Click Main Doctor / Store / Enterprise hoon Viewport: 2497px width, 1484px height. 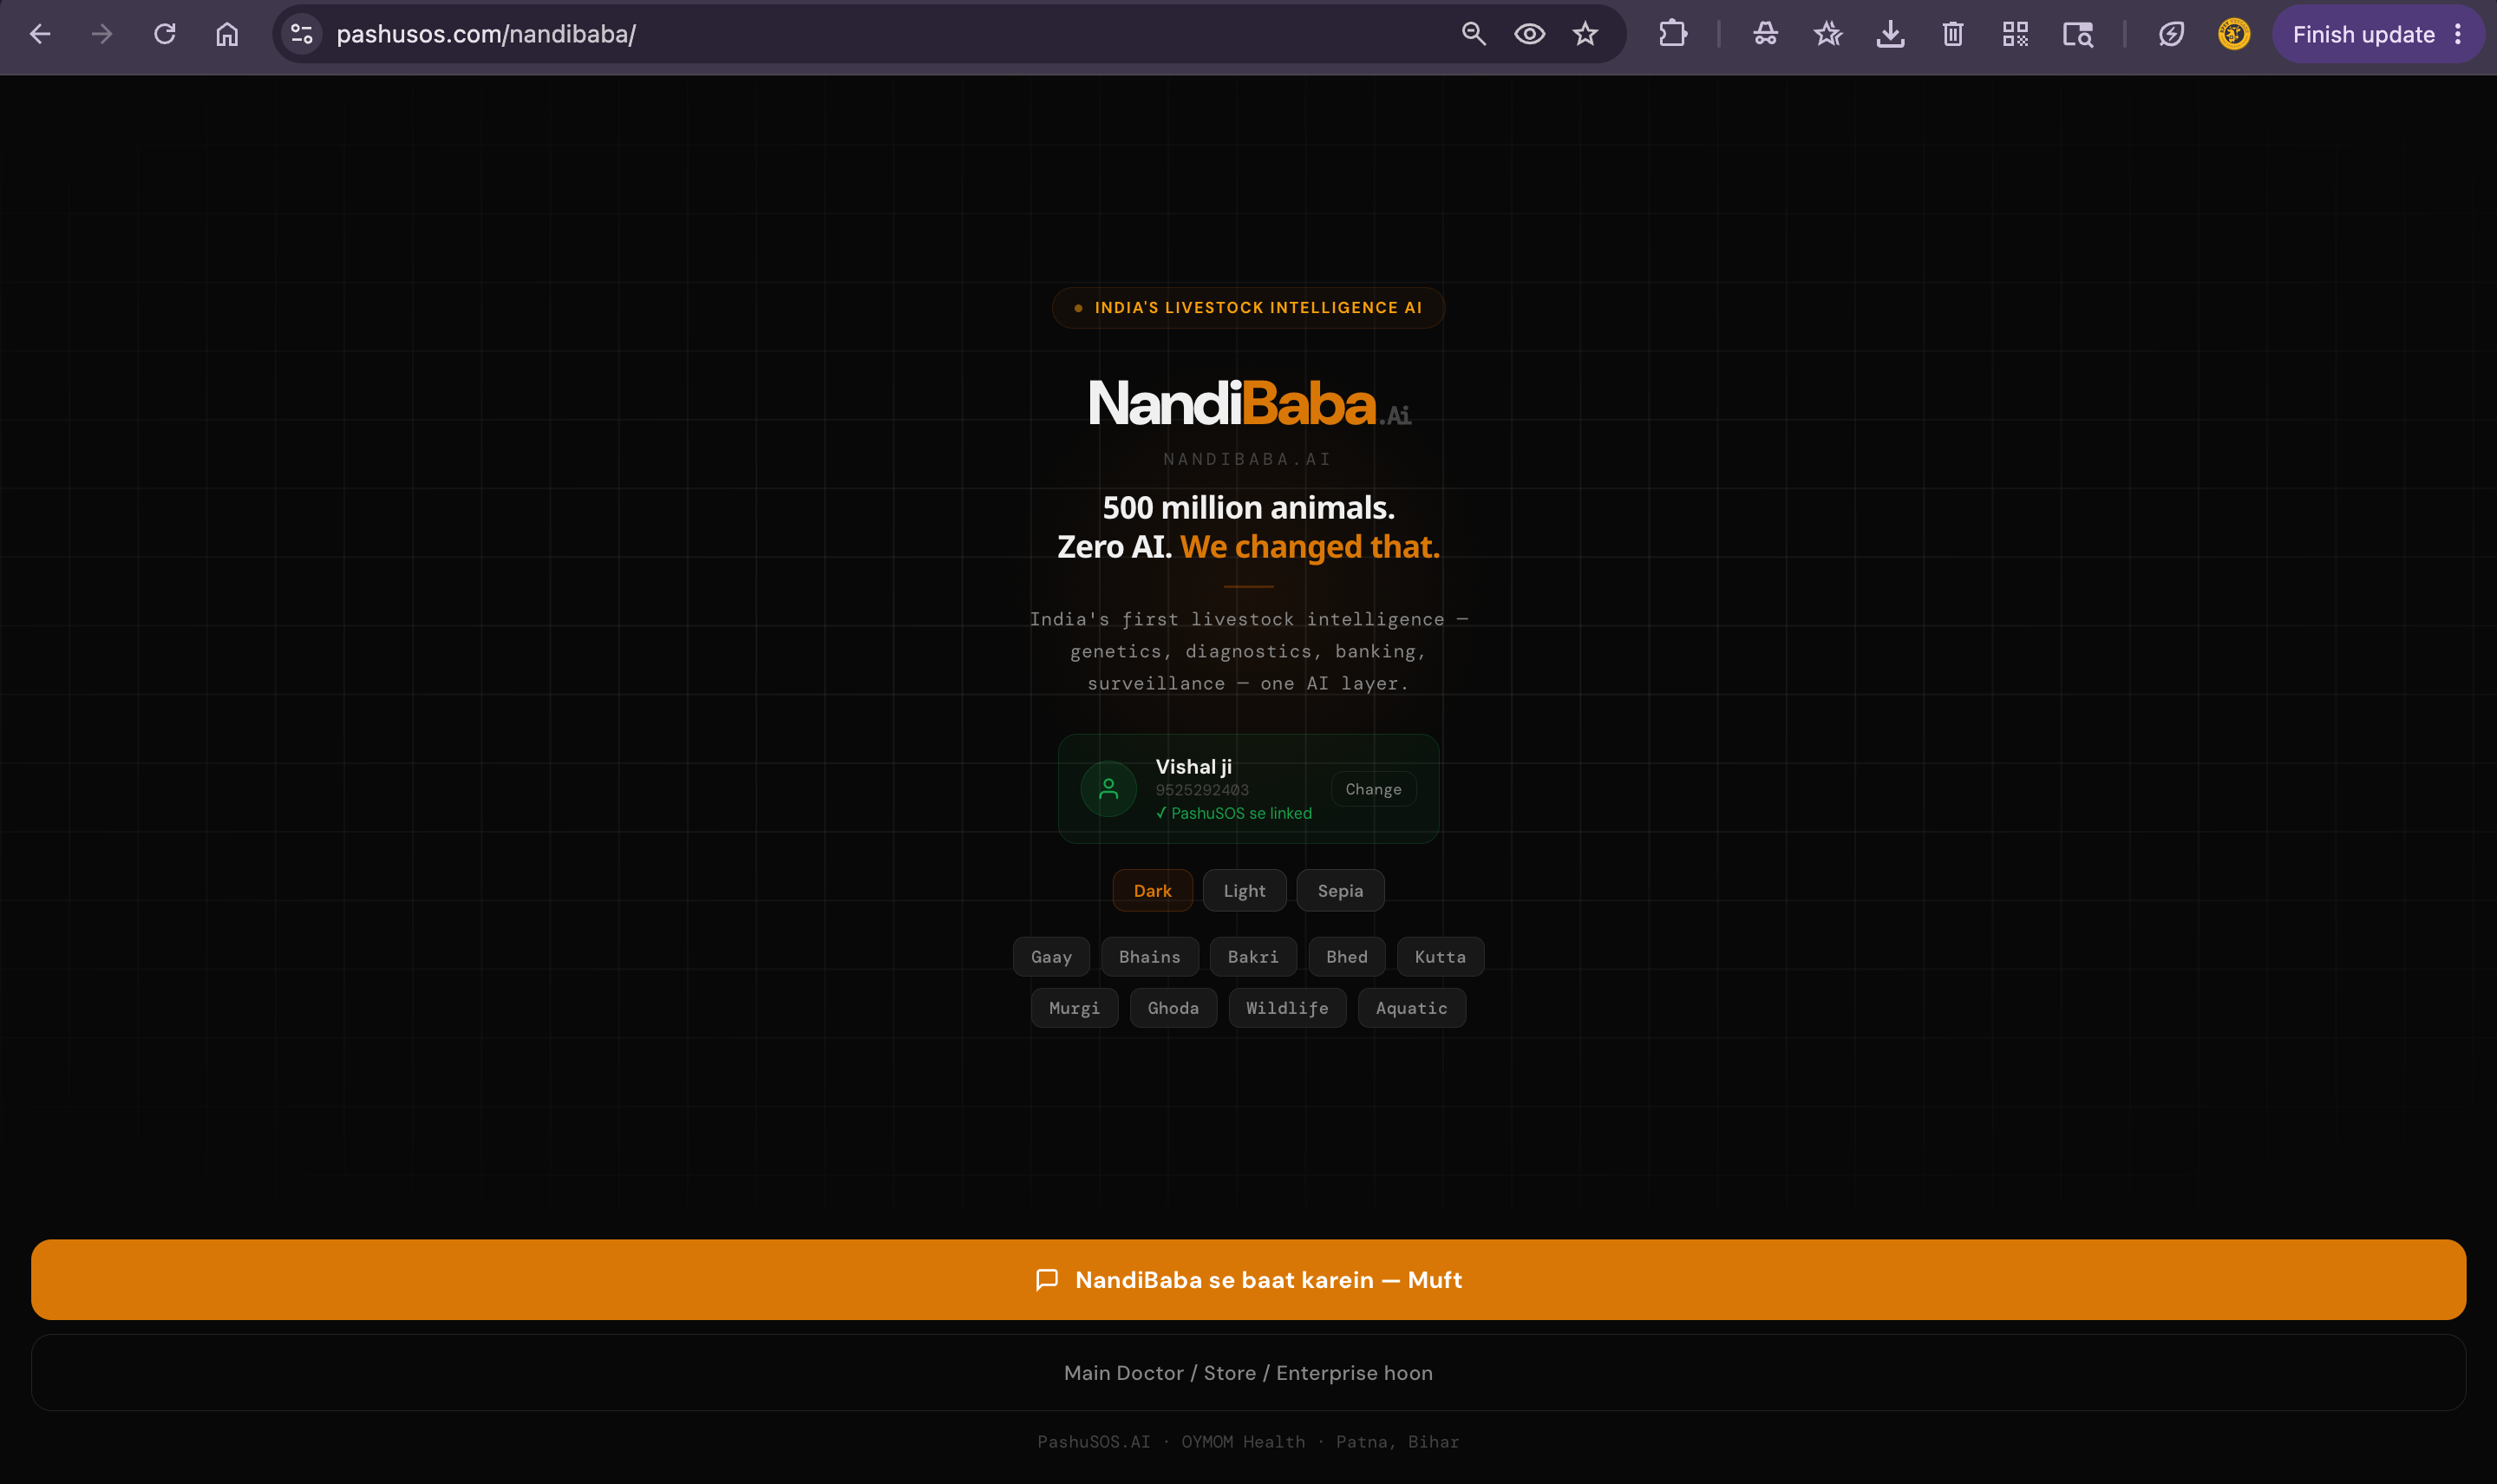pyautogui.click(x=1248, y=1373)
